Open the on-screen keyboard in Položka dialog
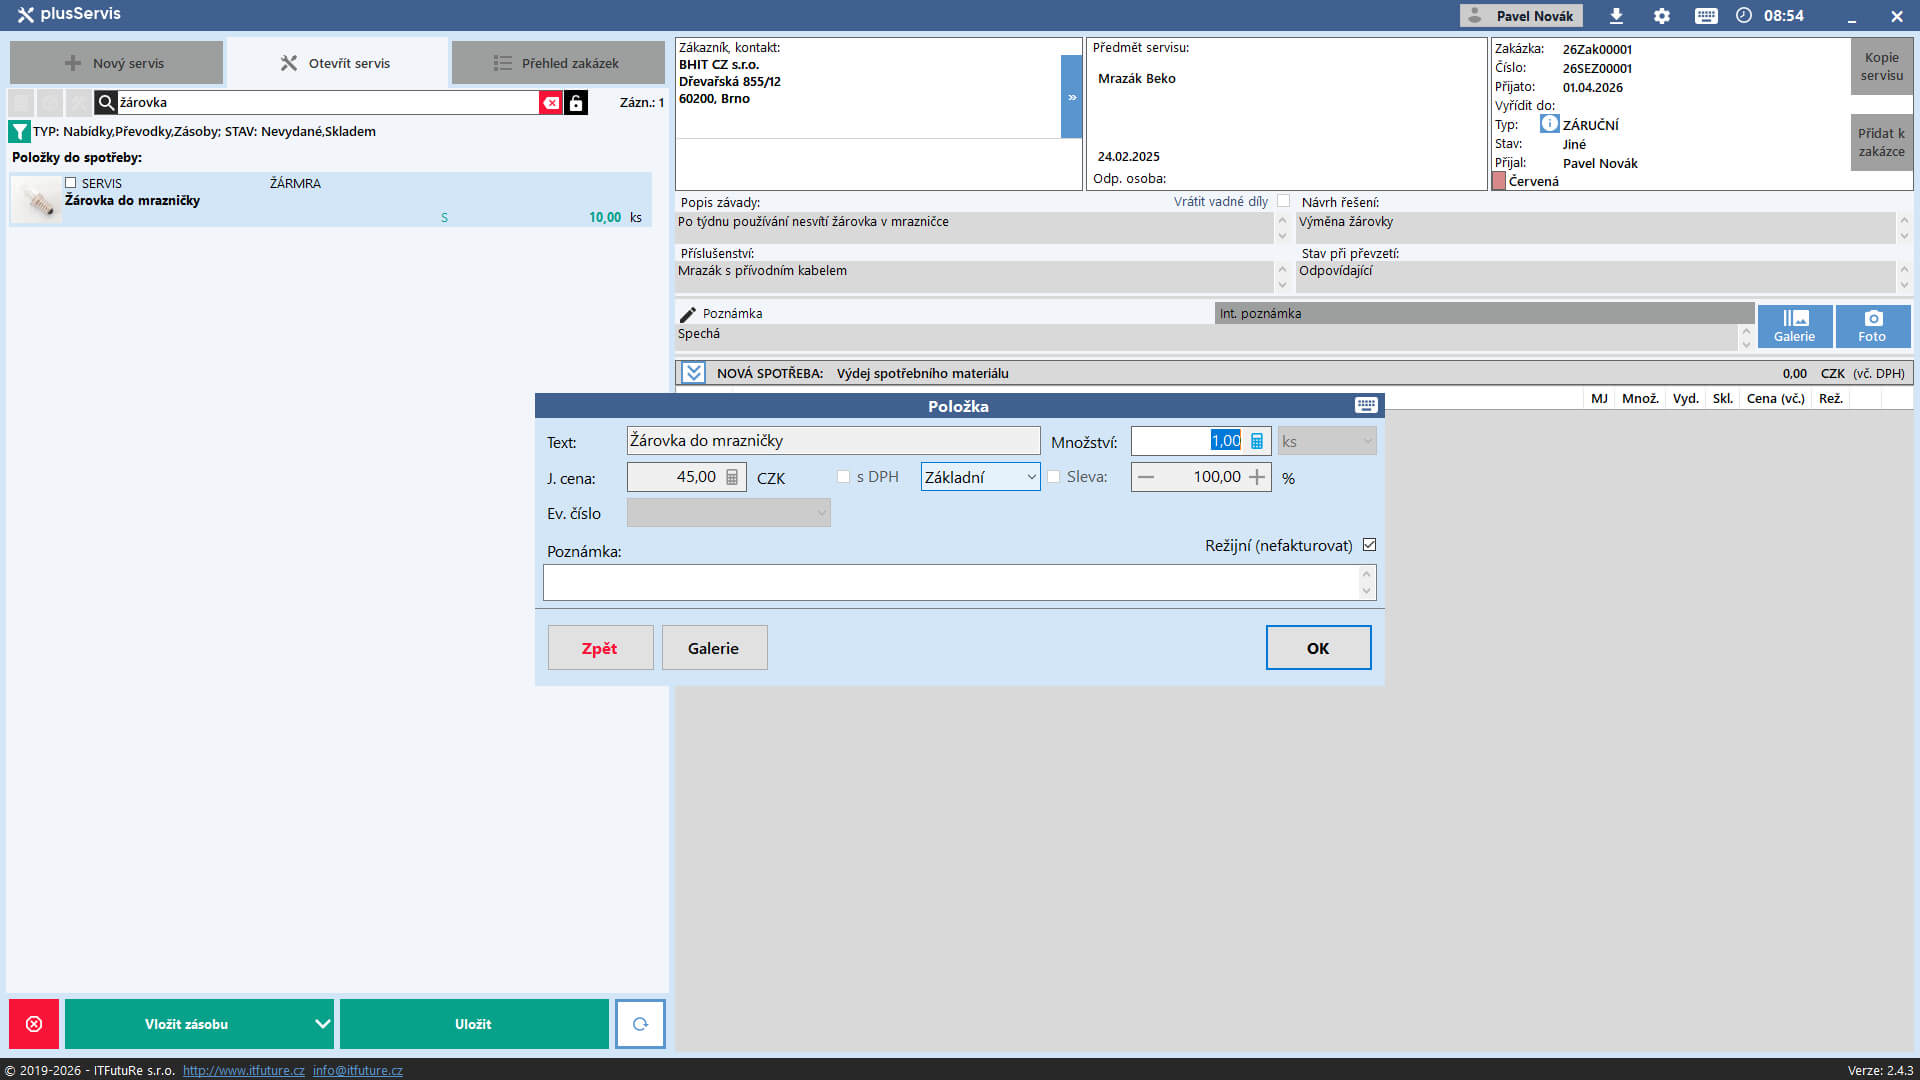The image size is (1920, 1080). click(1366, 405)
